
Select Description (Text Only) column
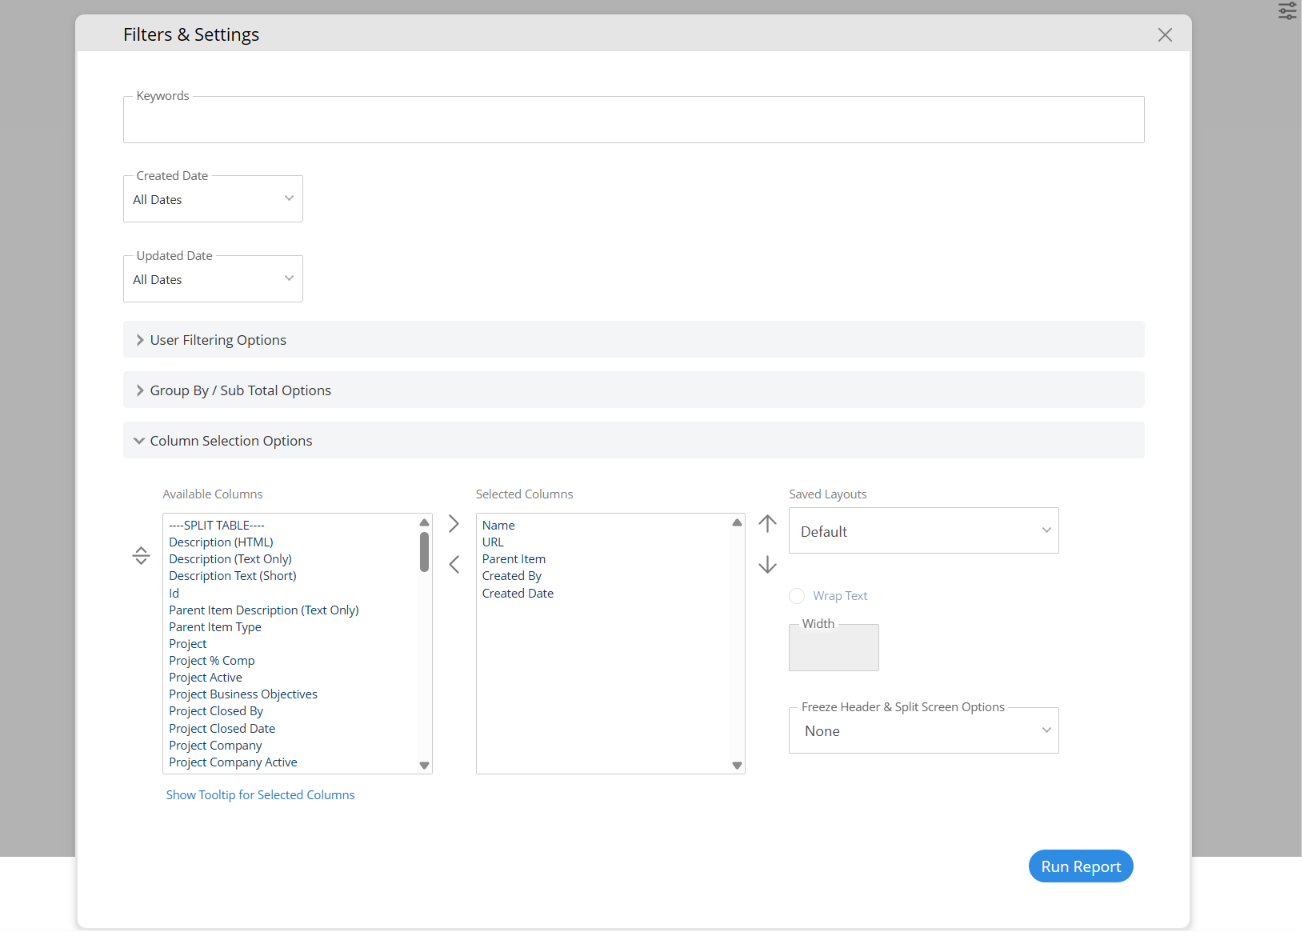(230, 559)
